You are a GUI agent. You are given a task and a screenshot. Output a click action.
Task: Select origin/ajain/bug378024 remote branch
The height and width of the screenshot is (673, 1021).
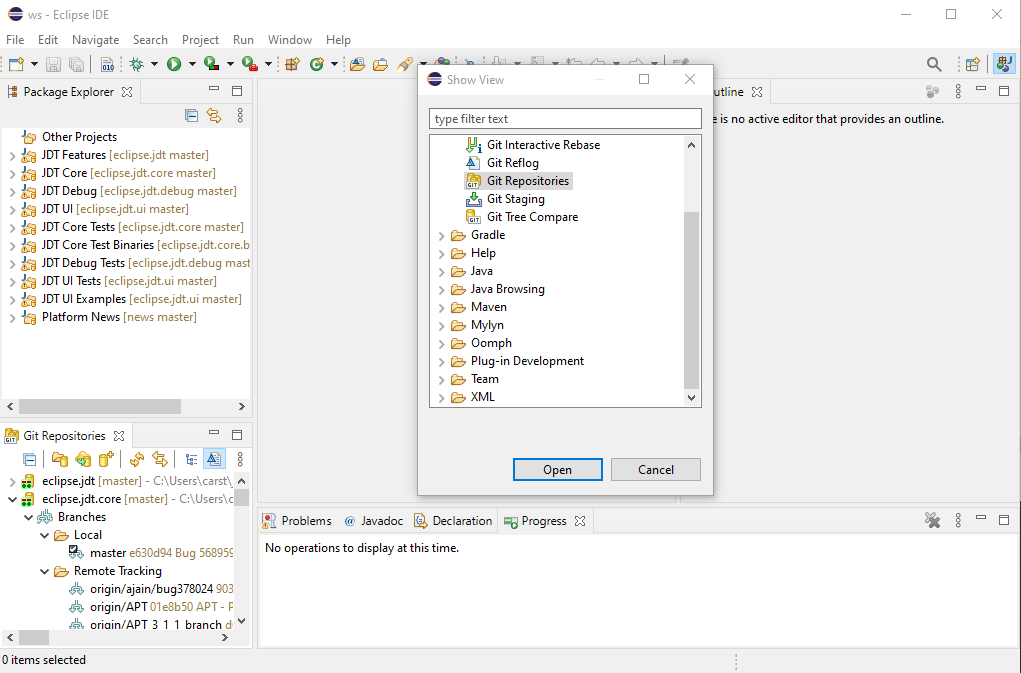point(150,589)
